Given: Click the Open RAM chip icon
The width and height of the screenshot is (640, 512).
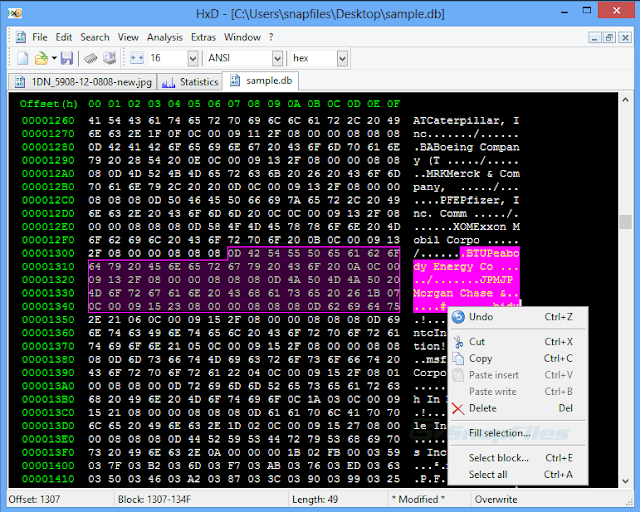Looking at the screenshot, I should (91, 58).
